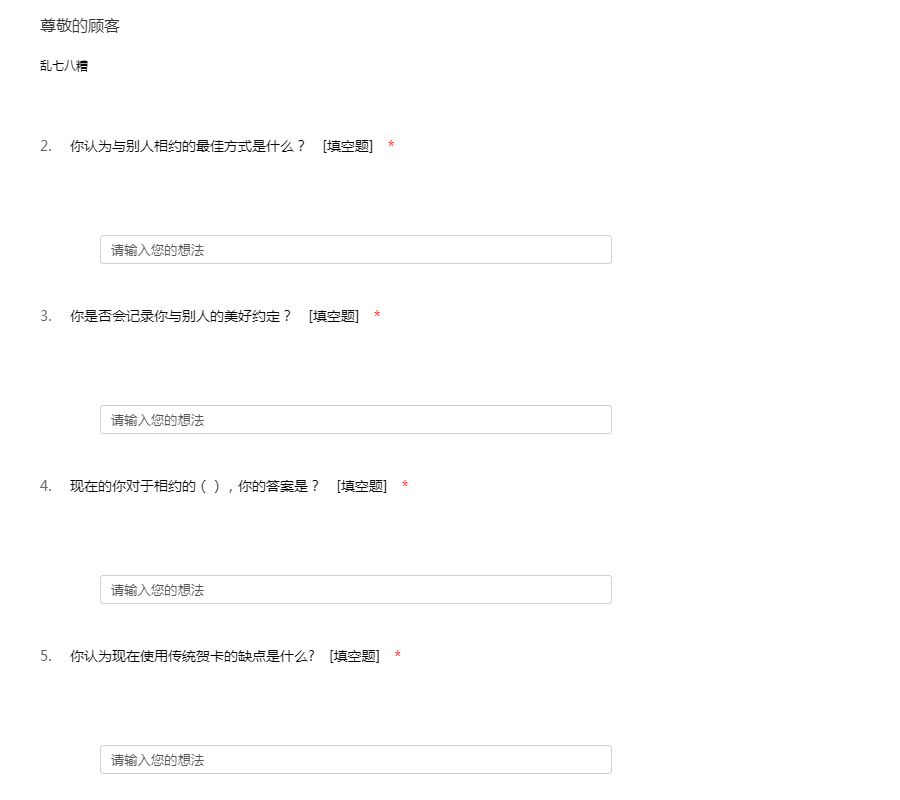Click the question number '5.' label
Image resolution: width=900 pixels, height=800 pixels.
[x=46, y=656]
